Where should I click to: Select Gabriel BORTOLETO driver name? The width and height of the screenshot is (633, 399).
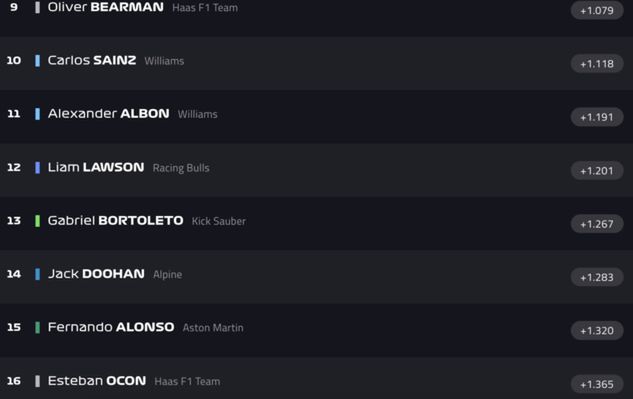tap(115, 220)
